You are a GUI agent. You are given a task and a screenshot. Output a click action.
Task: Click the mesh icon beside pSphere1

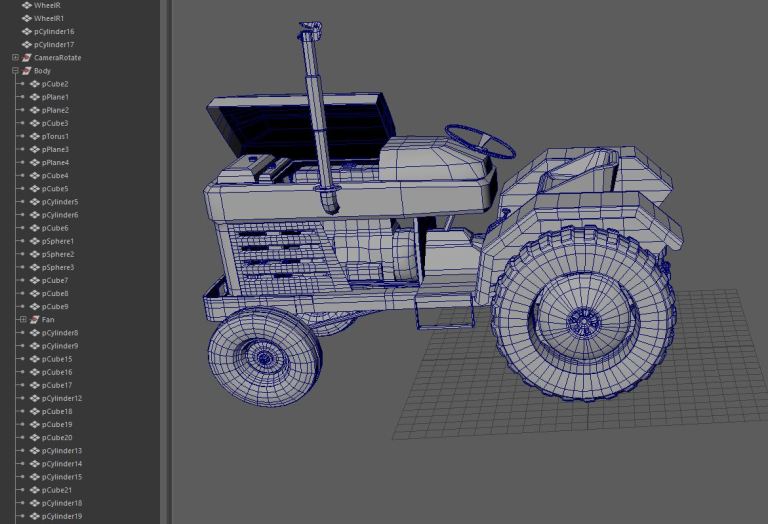[x=35, y=241]
